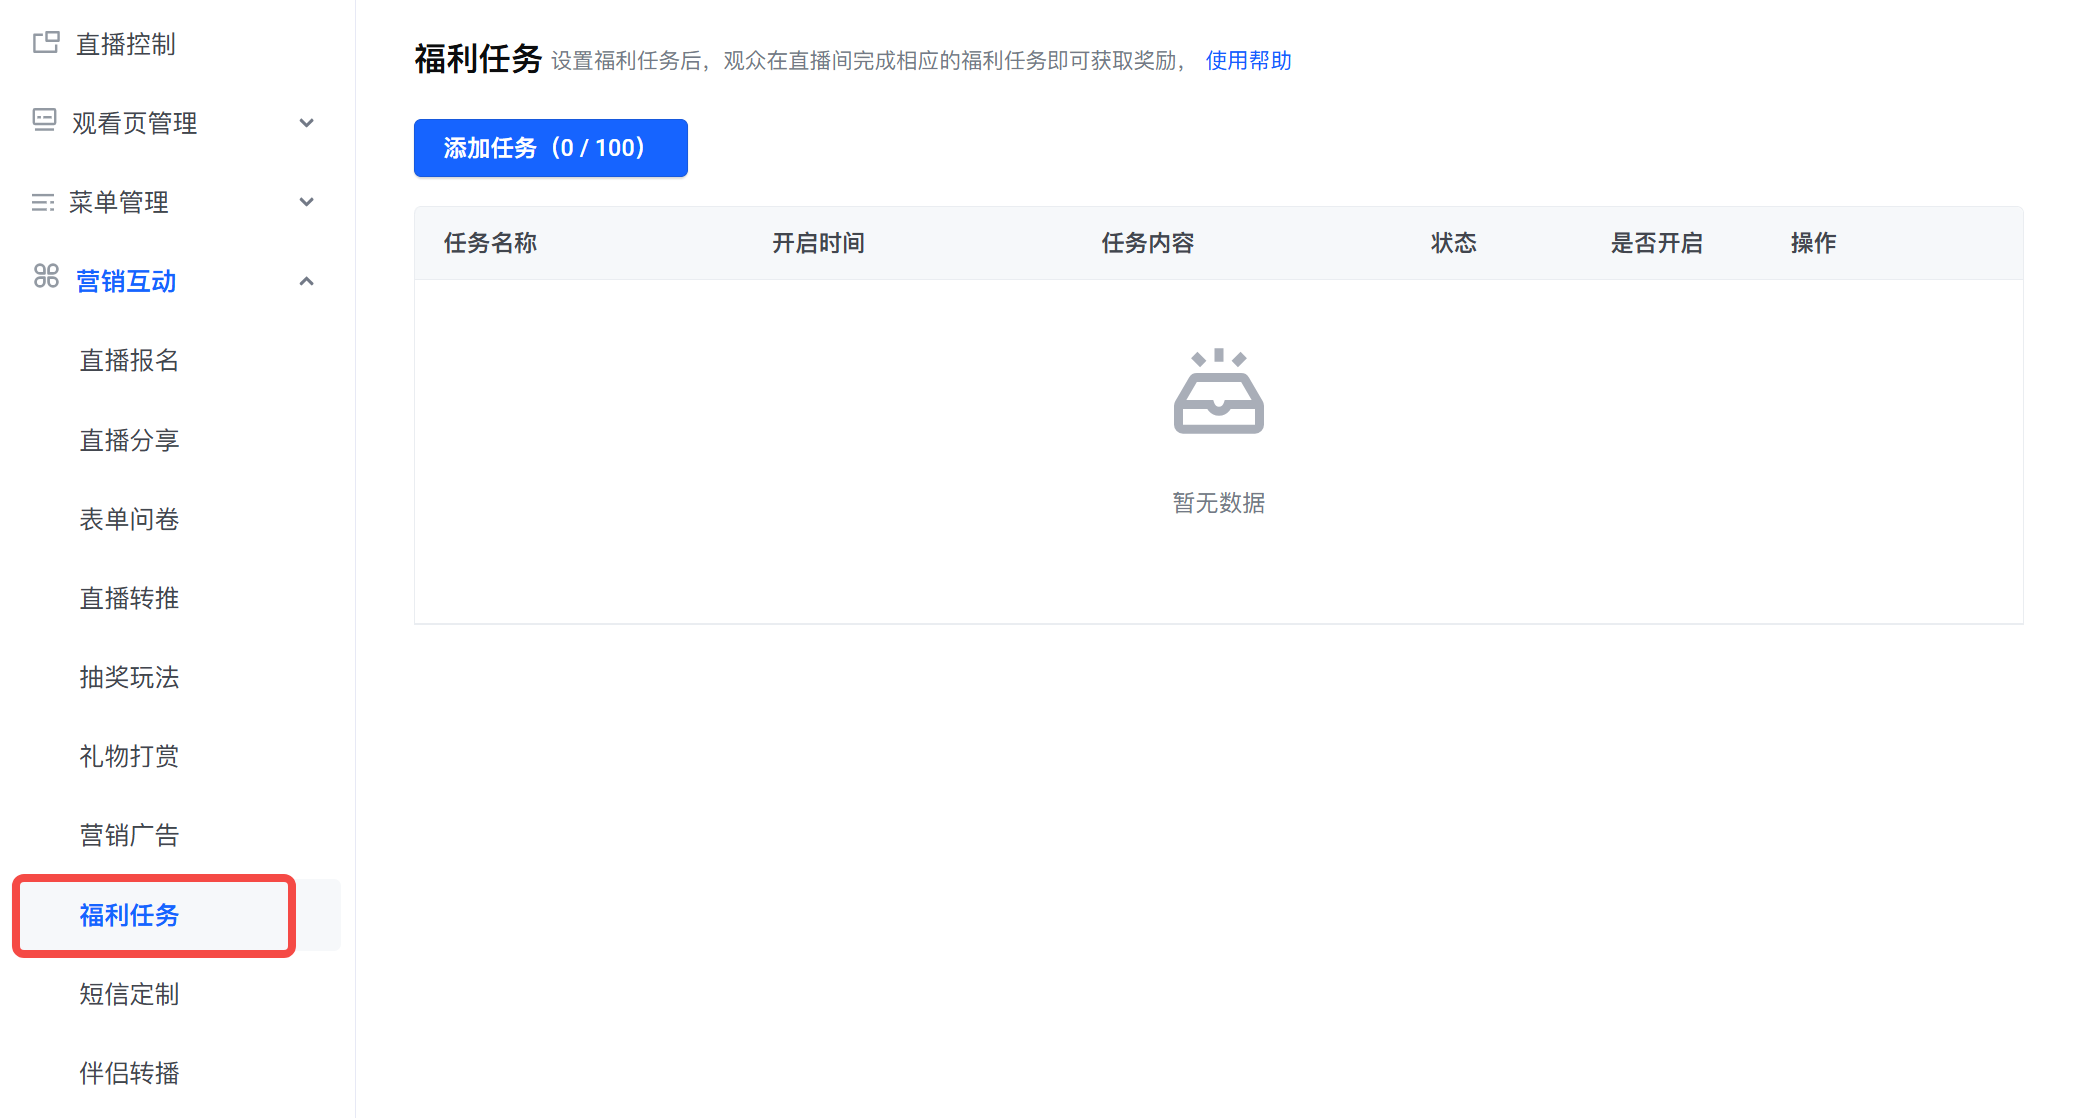Click the 观看页管理 screen icon
The image size is (2074, 1118).
click(x=44, y=121)
